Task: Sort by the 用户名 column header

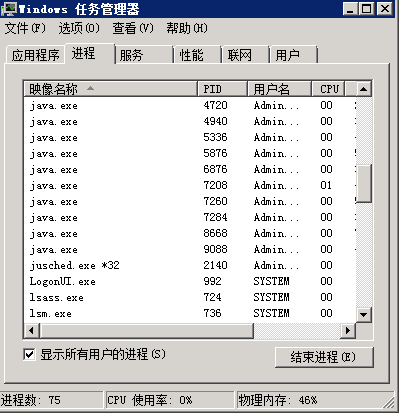Action: (x=279, y=89)
